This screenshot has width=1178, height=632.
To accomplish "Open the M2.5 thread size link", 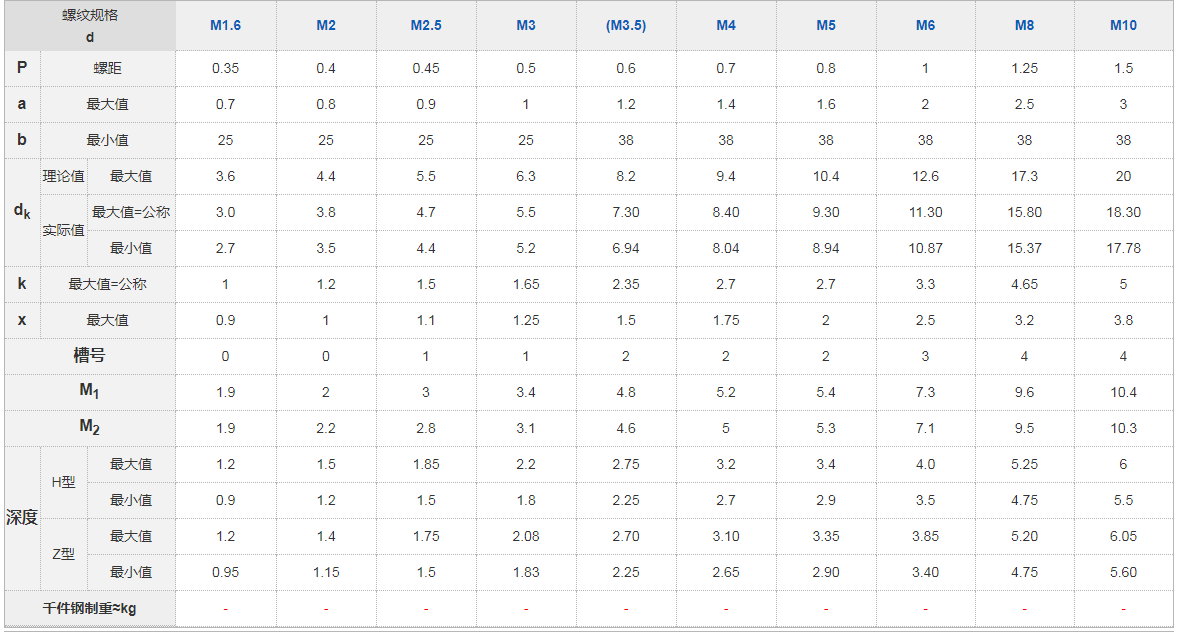I will 426,25.
